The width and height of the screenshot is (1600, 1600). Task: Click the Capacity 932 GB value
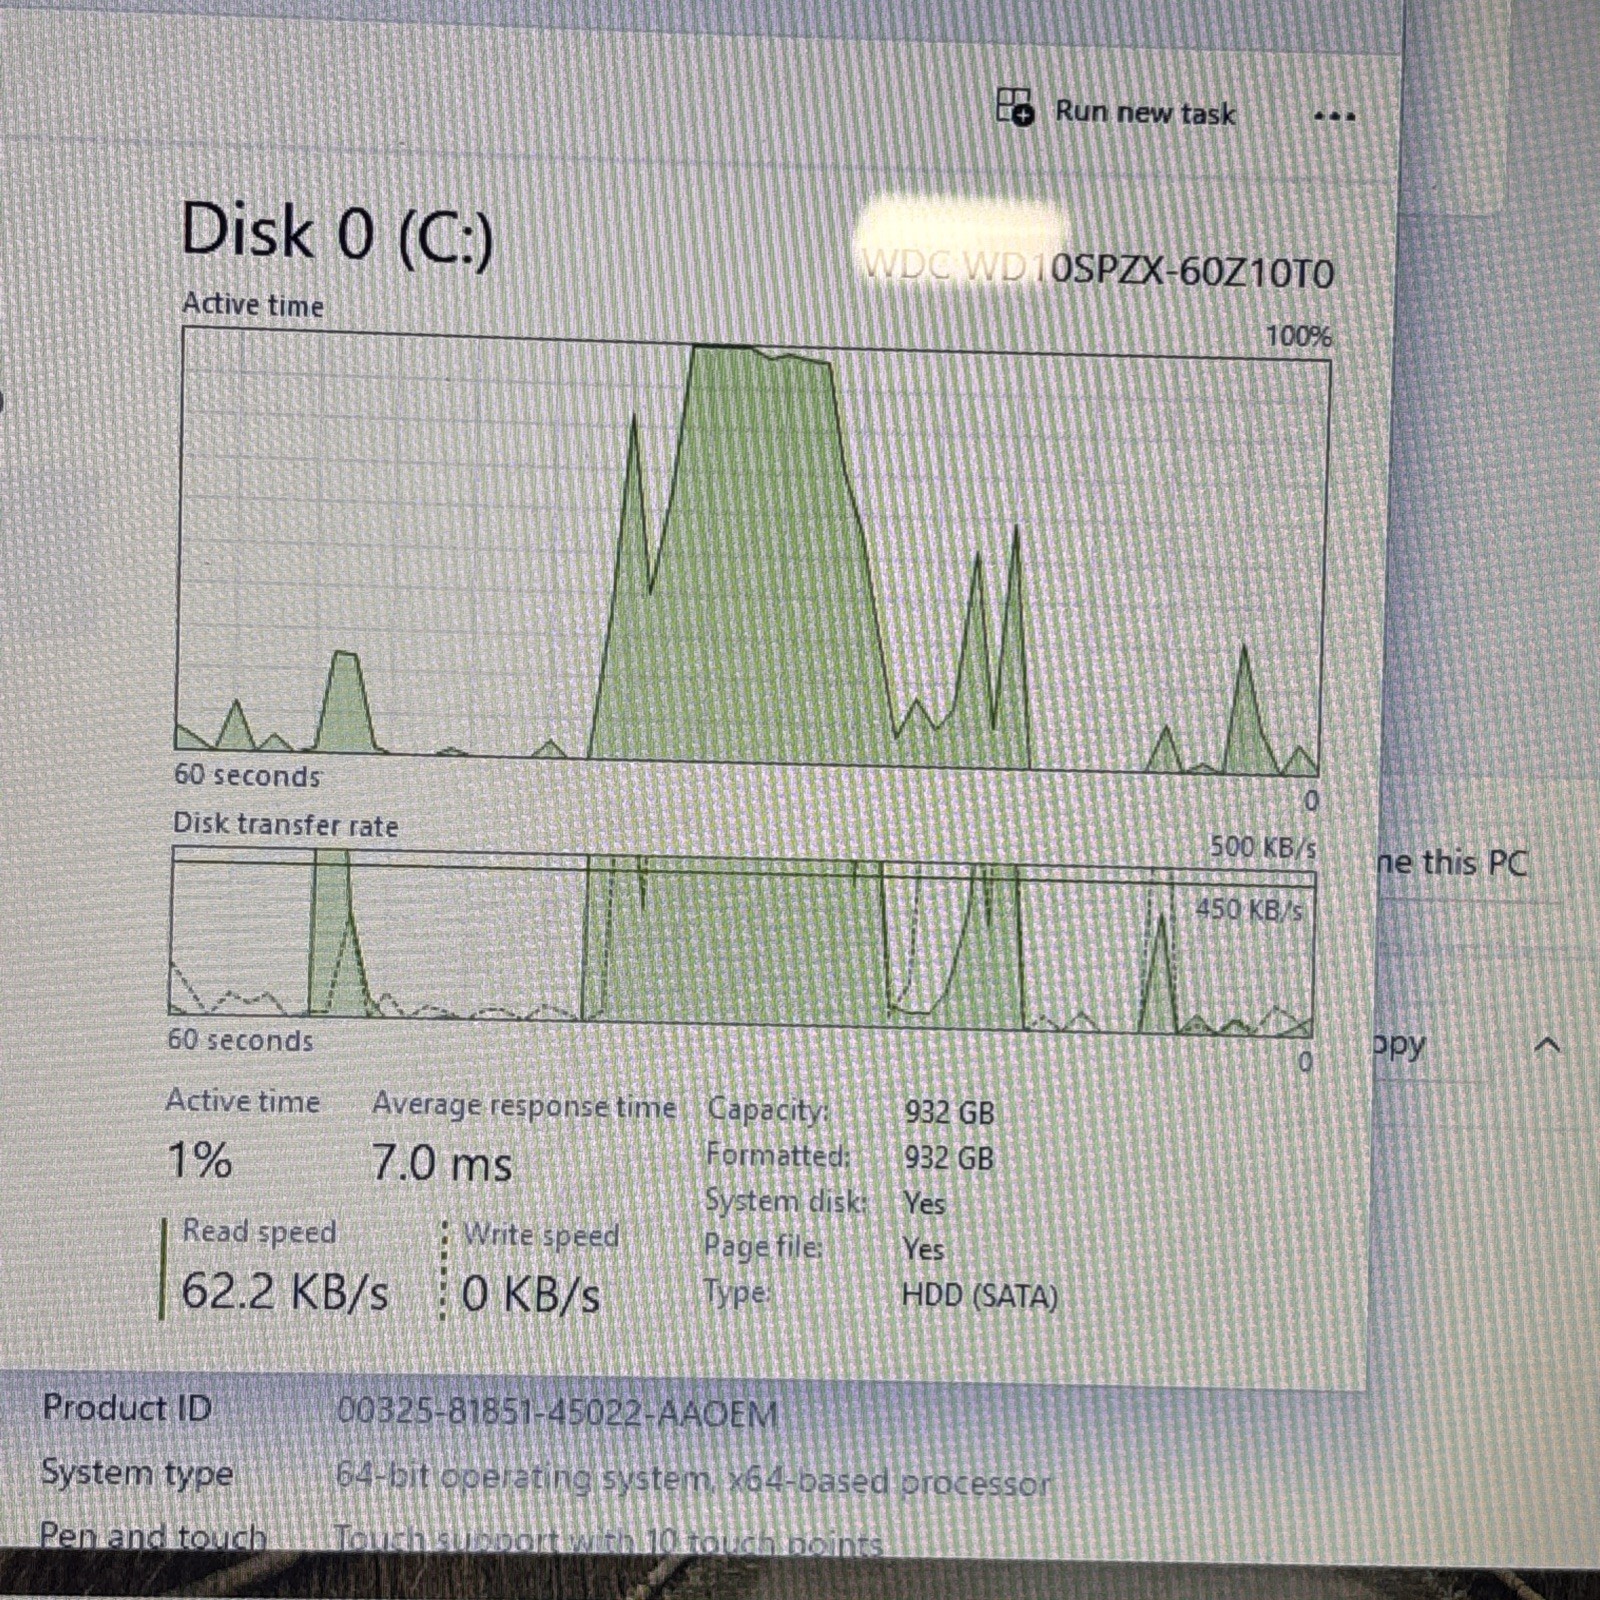pos(949,1112)
